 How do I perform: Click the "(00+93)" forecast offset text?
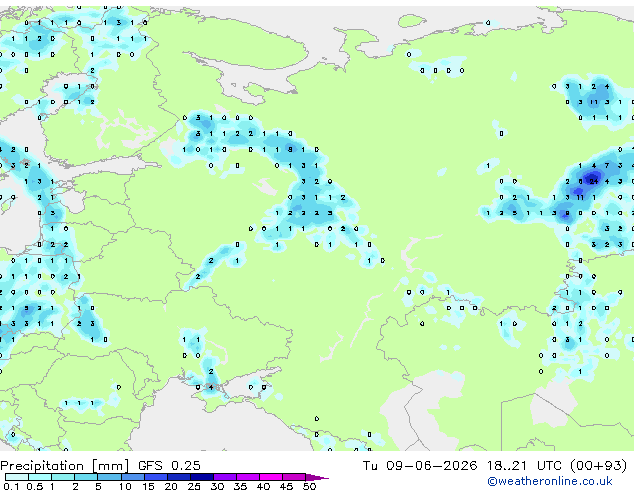(x=598, y=466)
